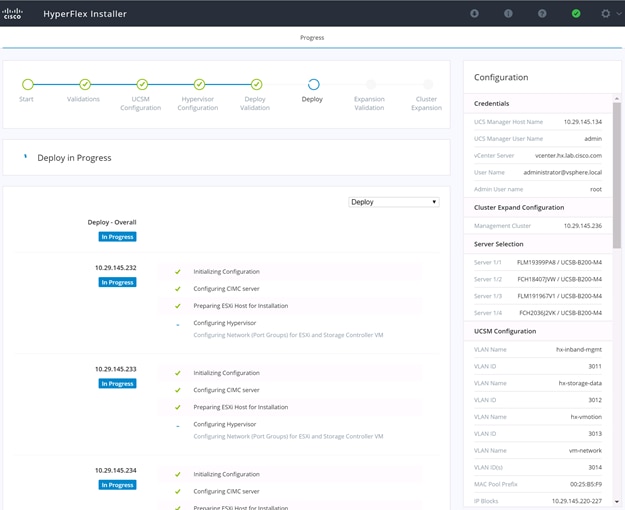Click IP Blocks value 10.29.145.220-227
Screen dimensions: 625x510
click(577, 501)
